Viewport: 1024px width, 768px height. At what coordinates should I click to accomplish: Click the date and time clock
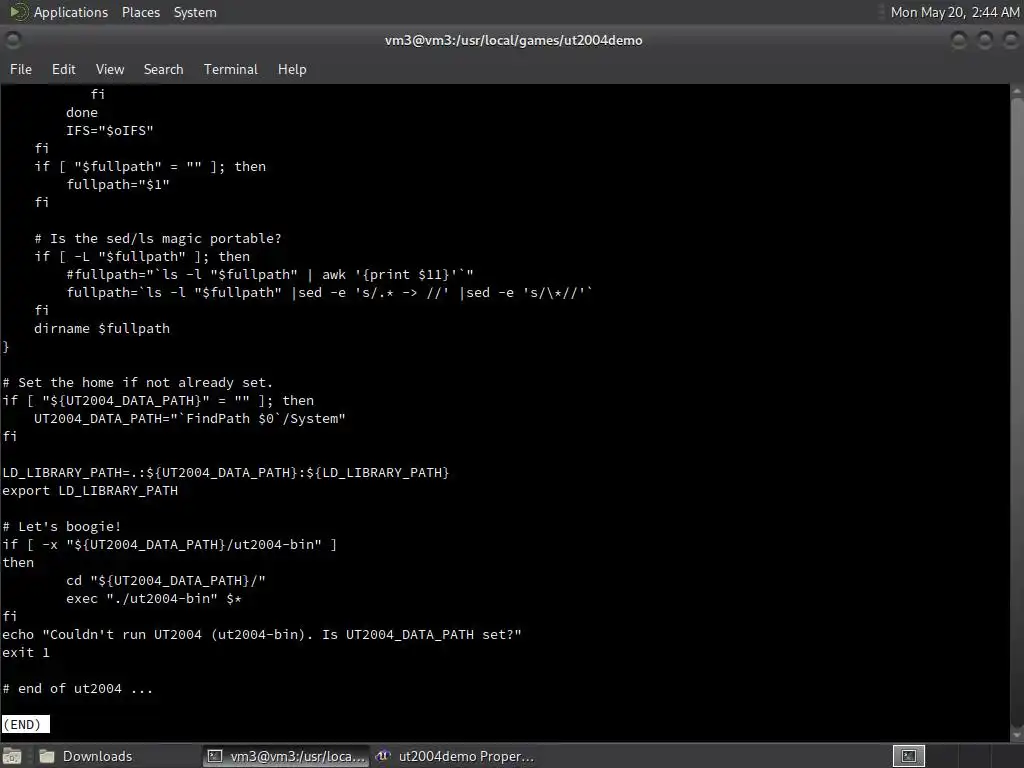[954, 12]
